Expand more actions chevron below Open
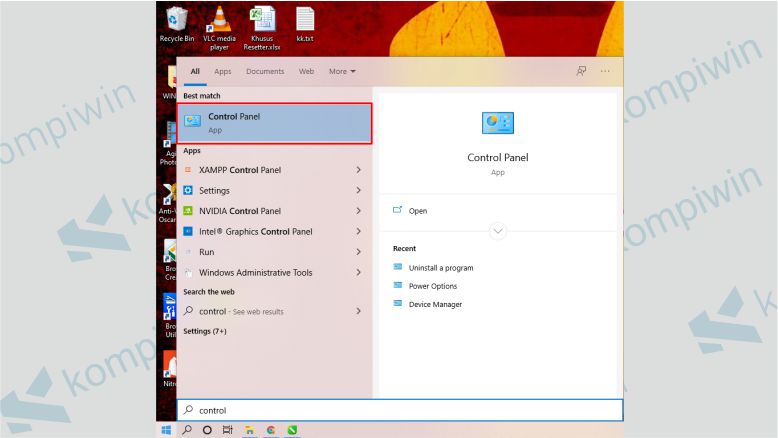The height and width of the screenshot is (438, 778). [498, 231]
